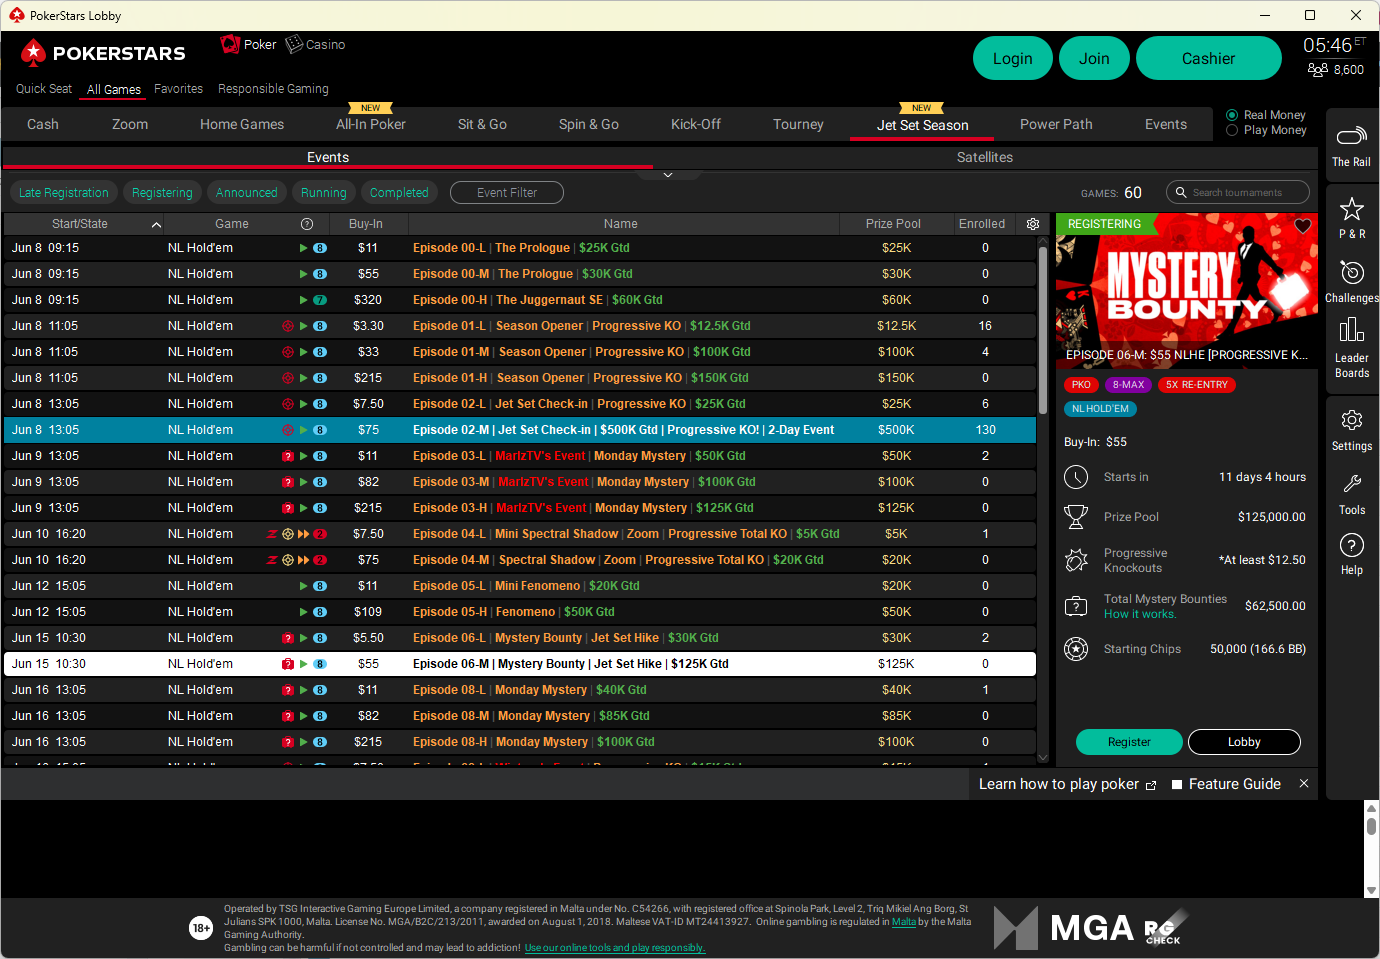Screen dimensions: 1380x959
Task: Click the gear icon on the tournament list header
Action: 1033,223
